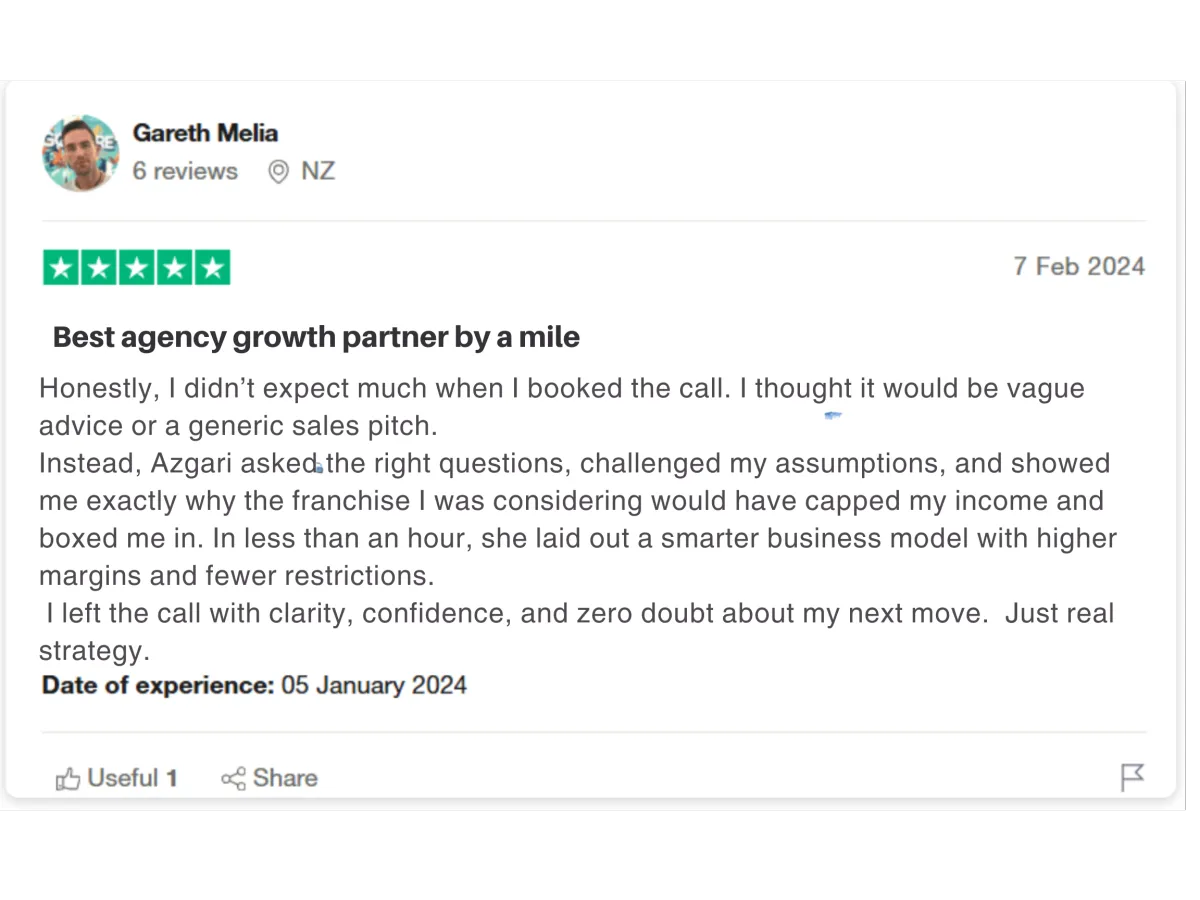Open the 'Best agency growth partner' review title

pyautogui.click(x=316, y=337)
